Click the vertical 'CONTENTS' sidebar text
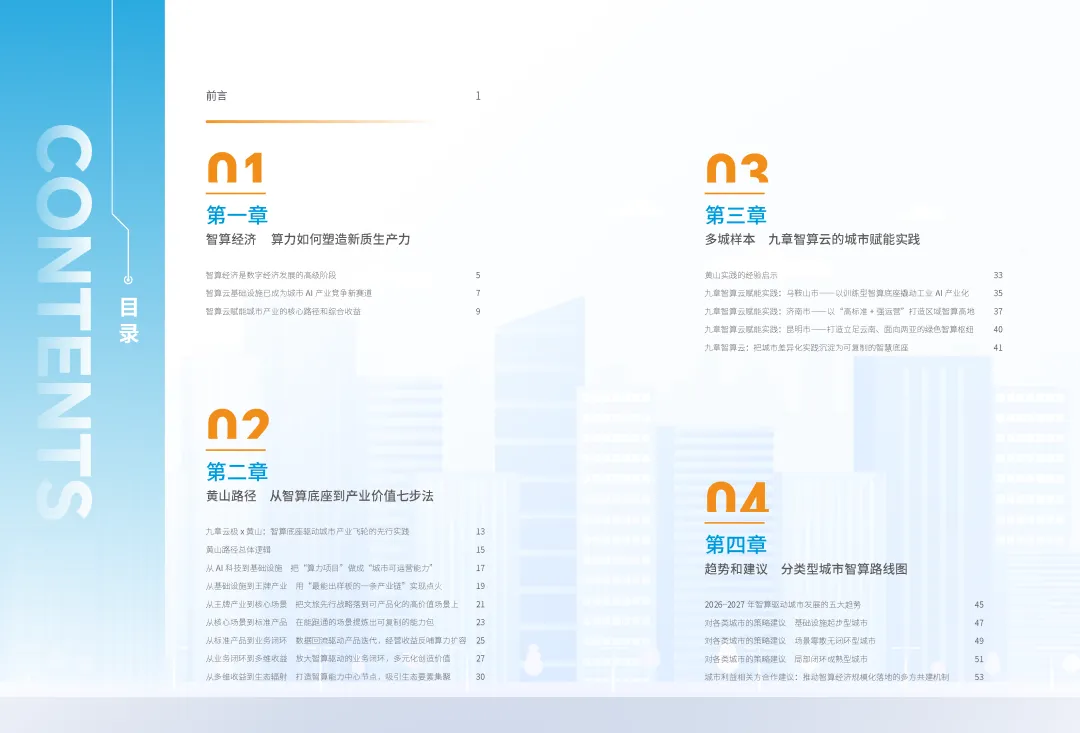Viewport: 1080px width, 733px height. (63, 322)
